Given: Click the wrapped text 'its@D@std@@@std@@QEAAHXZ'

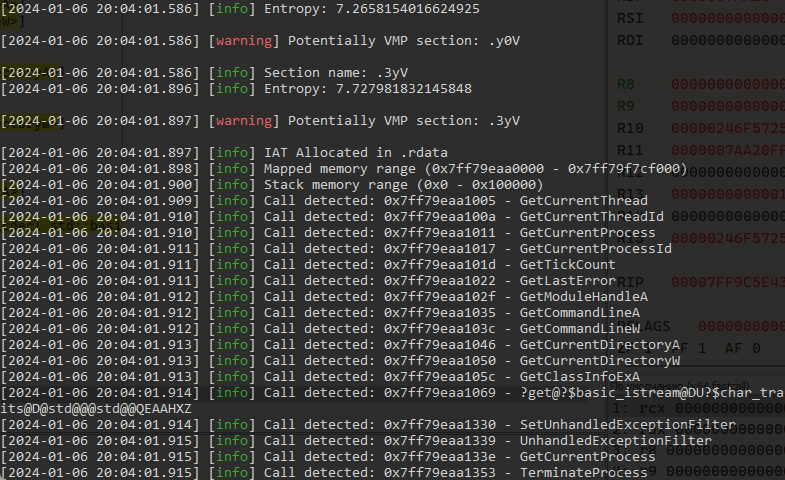Looking at the screenshot, I should (96, 409).
